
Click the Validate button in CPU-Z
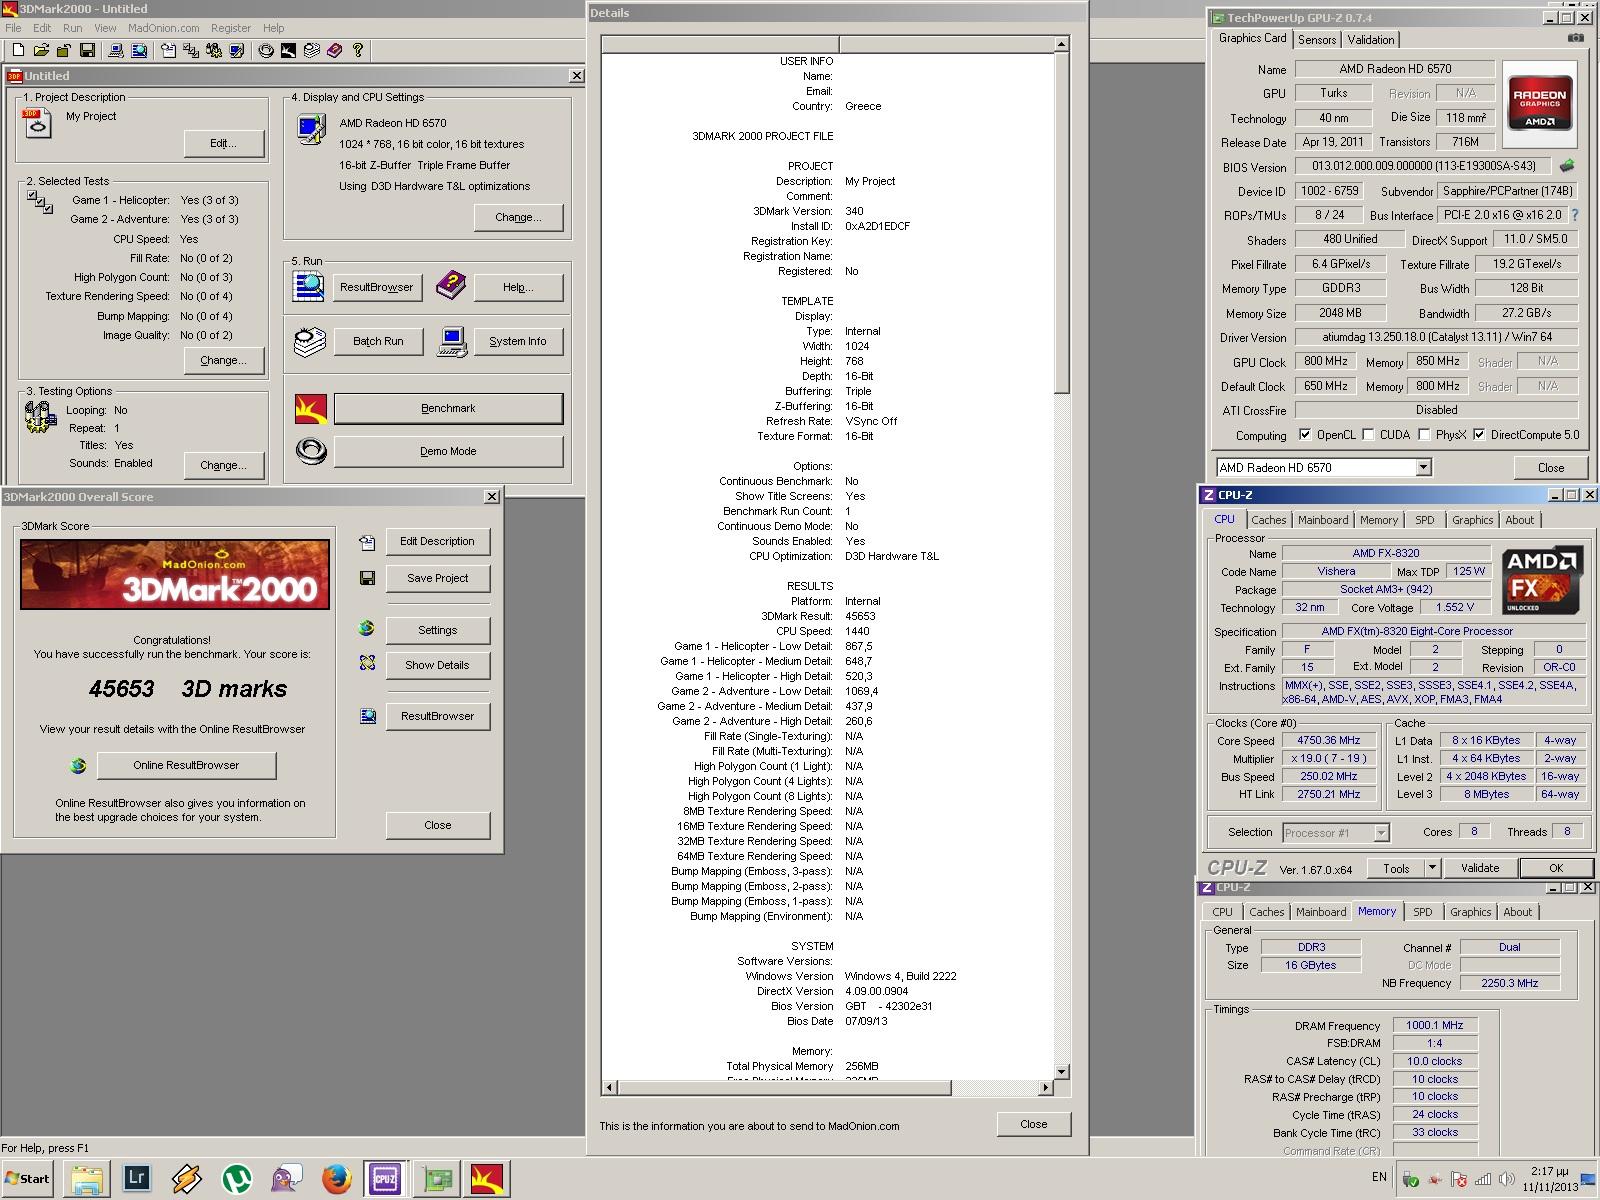(1480, 868)
